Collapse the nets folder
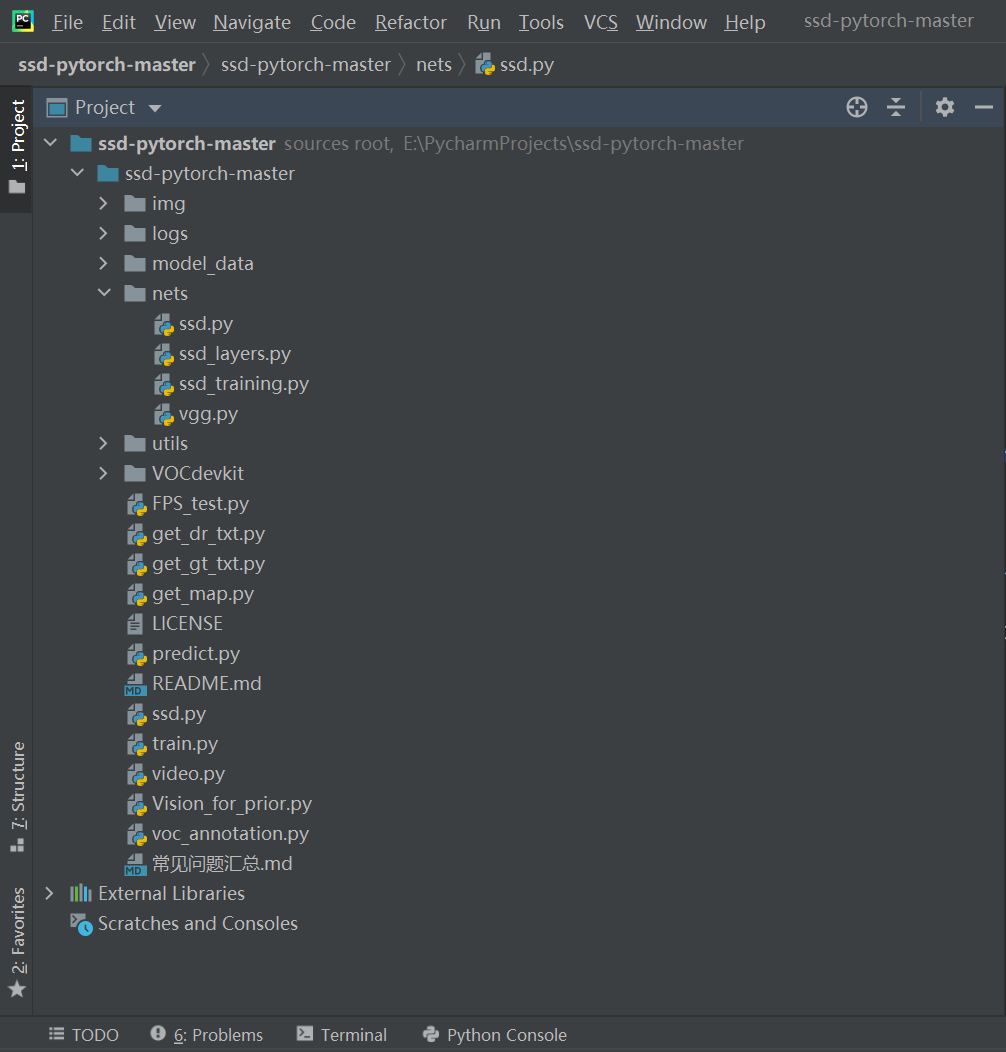The height and width of the screenshot is (1052, 1006). (103, 293)
